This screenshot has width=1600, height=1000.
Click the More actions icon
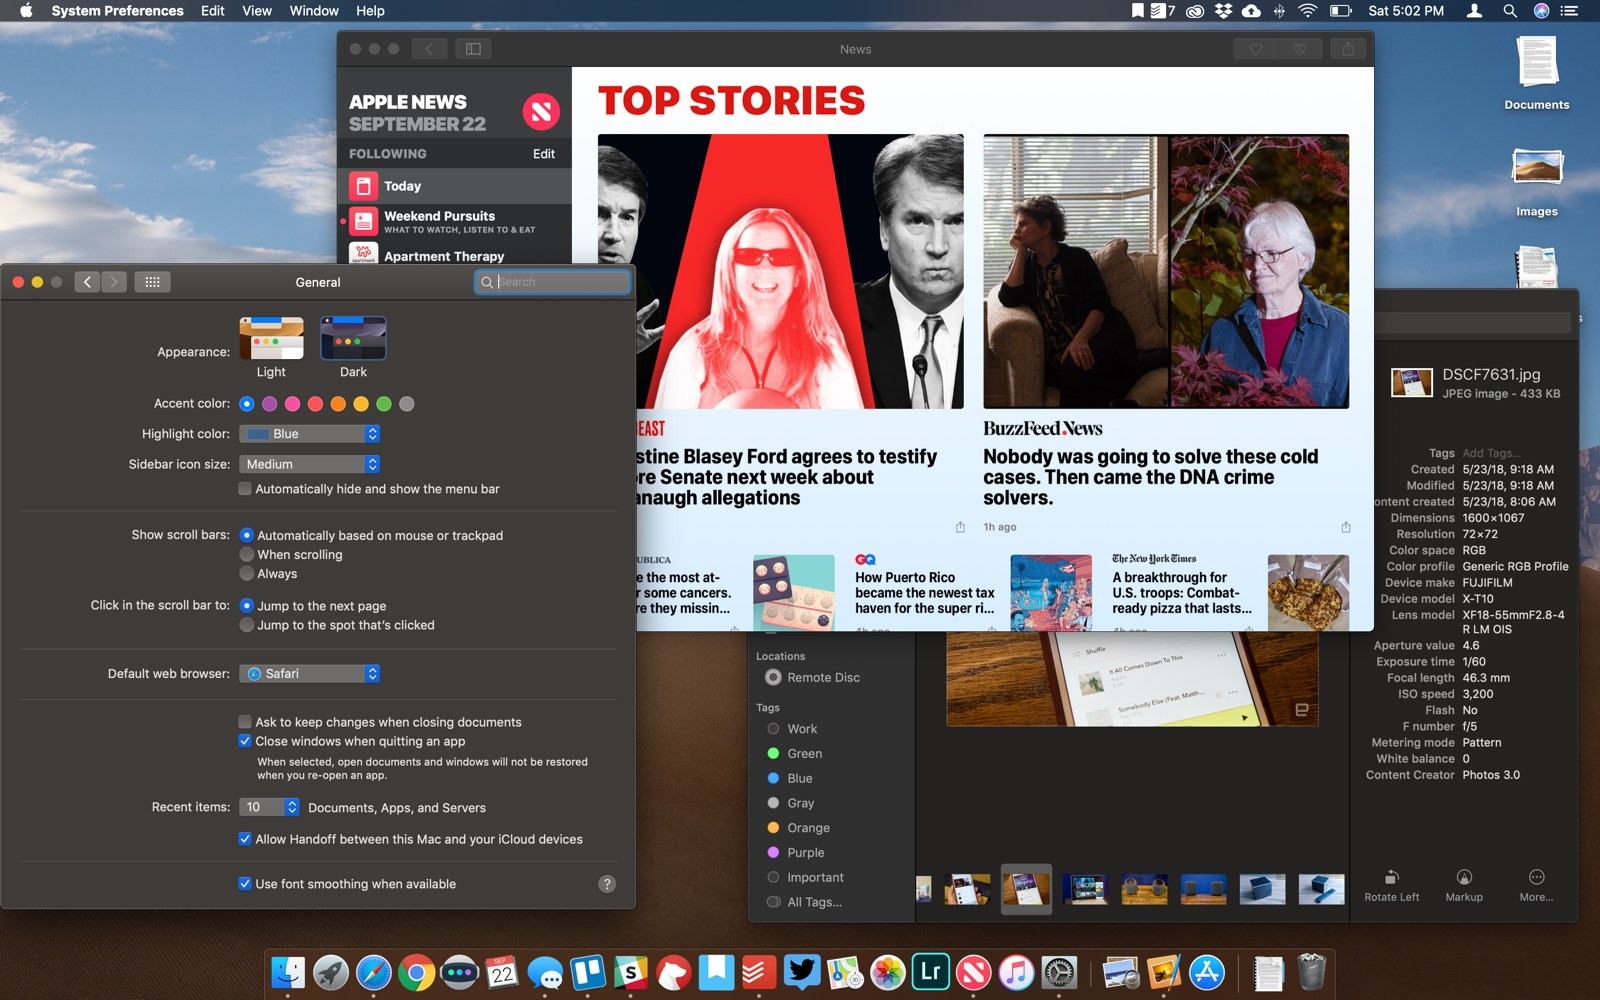click(x=1537, y=877)
